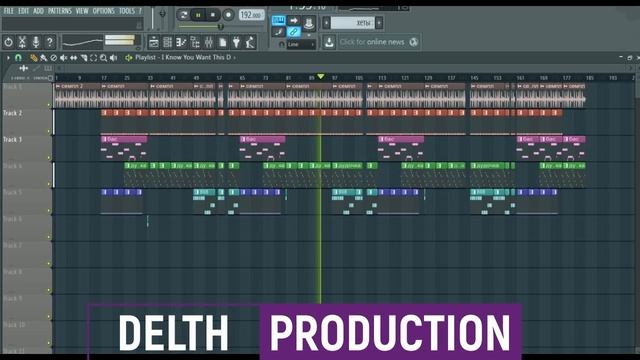Open the playlist options menu arrow
The image size is (640, 360).
tap(8, 58)
